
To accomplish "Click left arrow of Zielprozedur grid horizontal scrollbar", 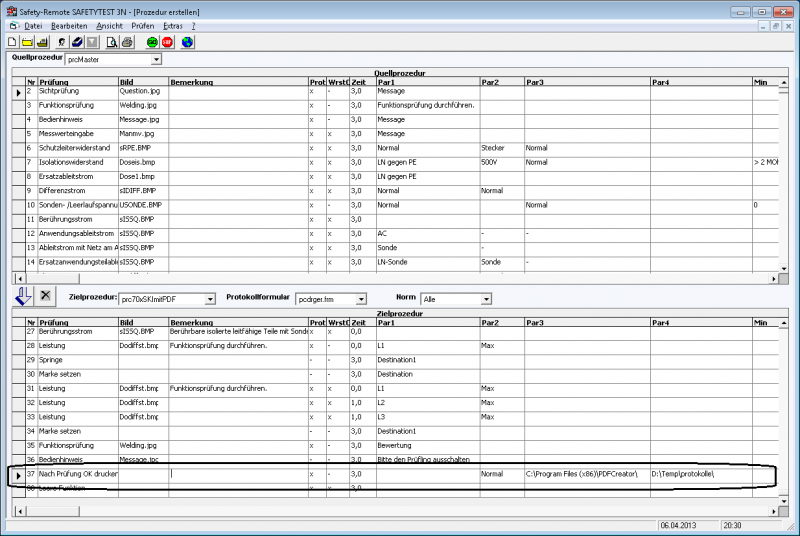I will click(19, 511).
